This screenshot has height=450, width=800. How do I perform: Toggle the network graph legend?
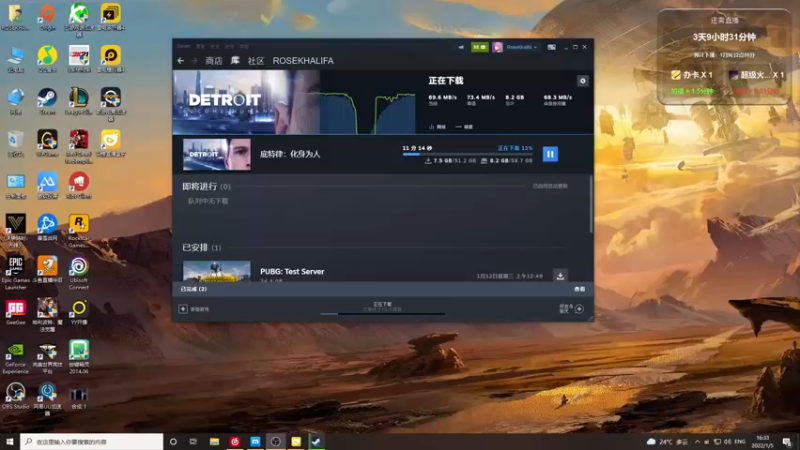438,127
